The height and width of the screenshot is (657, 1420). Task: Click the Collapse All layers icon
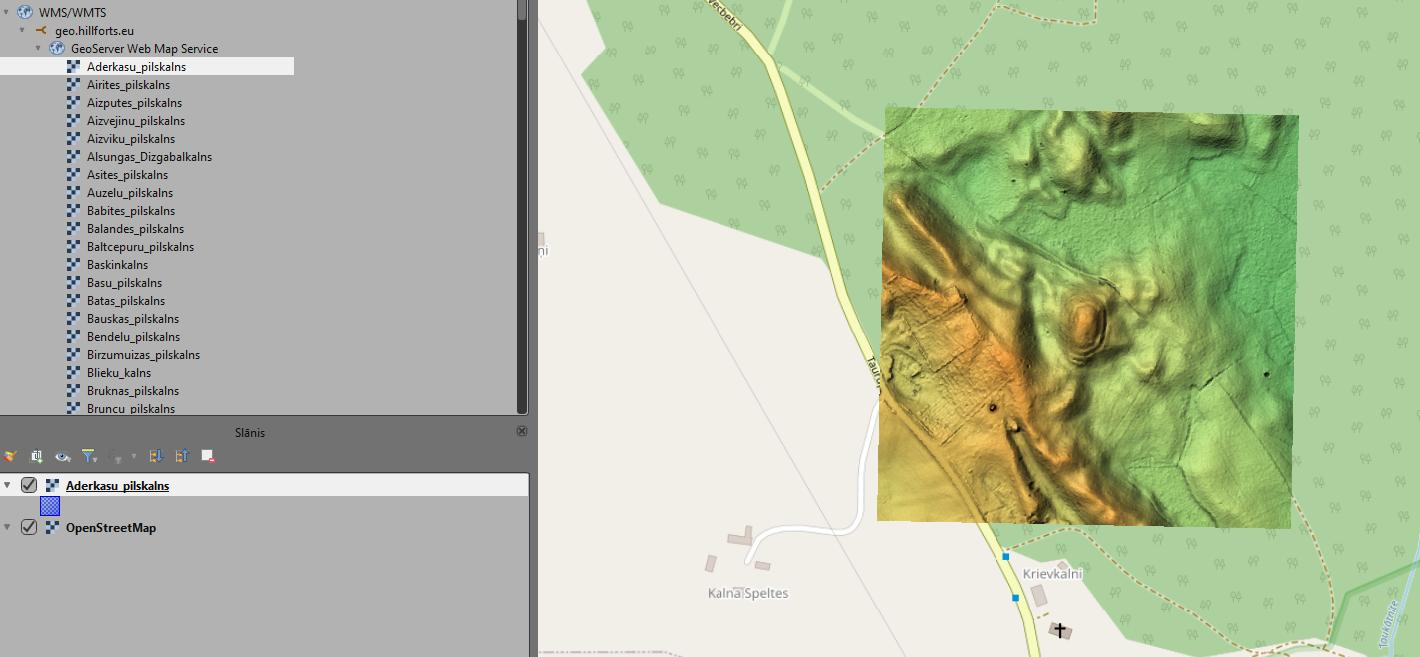pos(182,456)
